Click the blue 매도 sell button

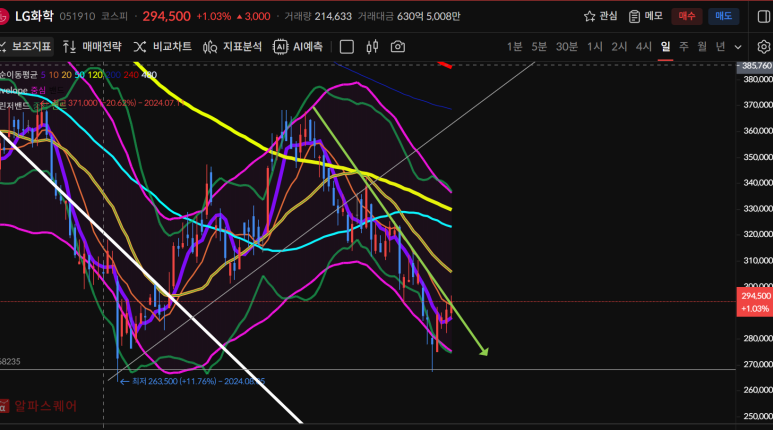click(723, 16)
